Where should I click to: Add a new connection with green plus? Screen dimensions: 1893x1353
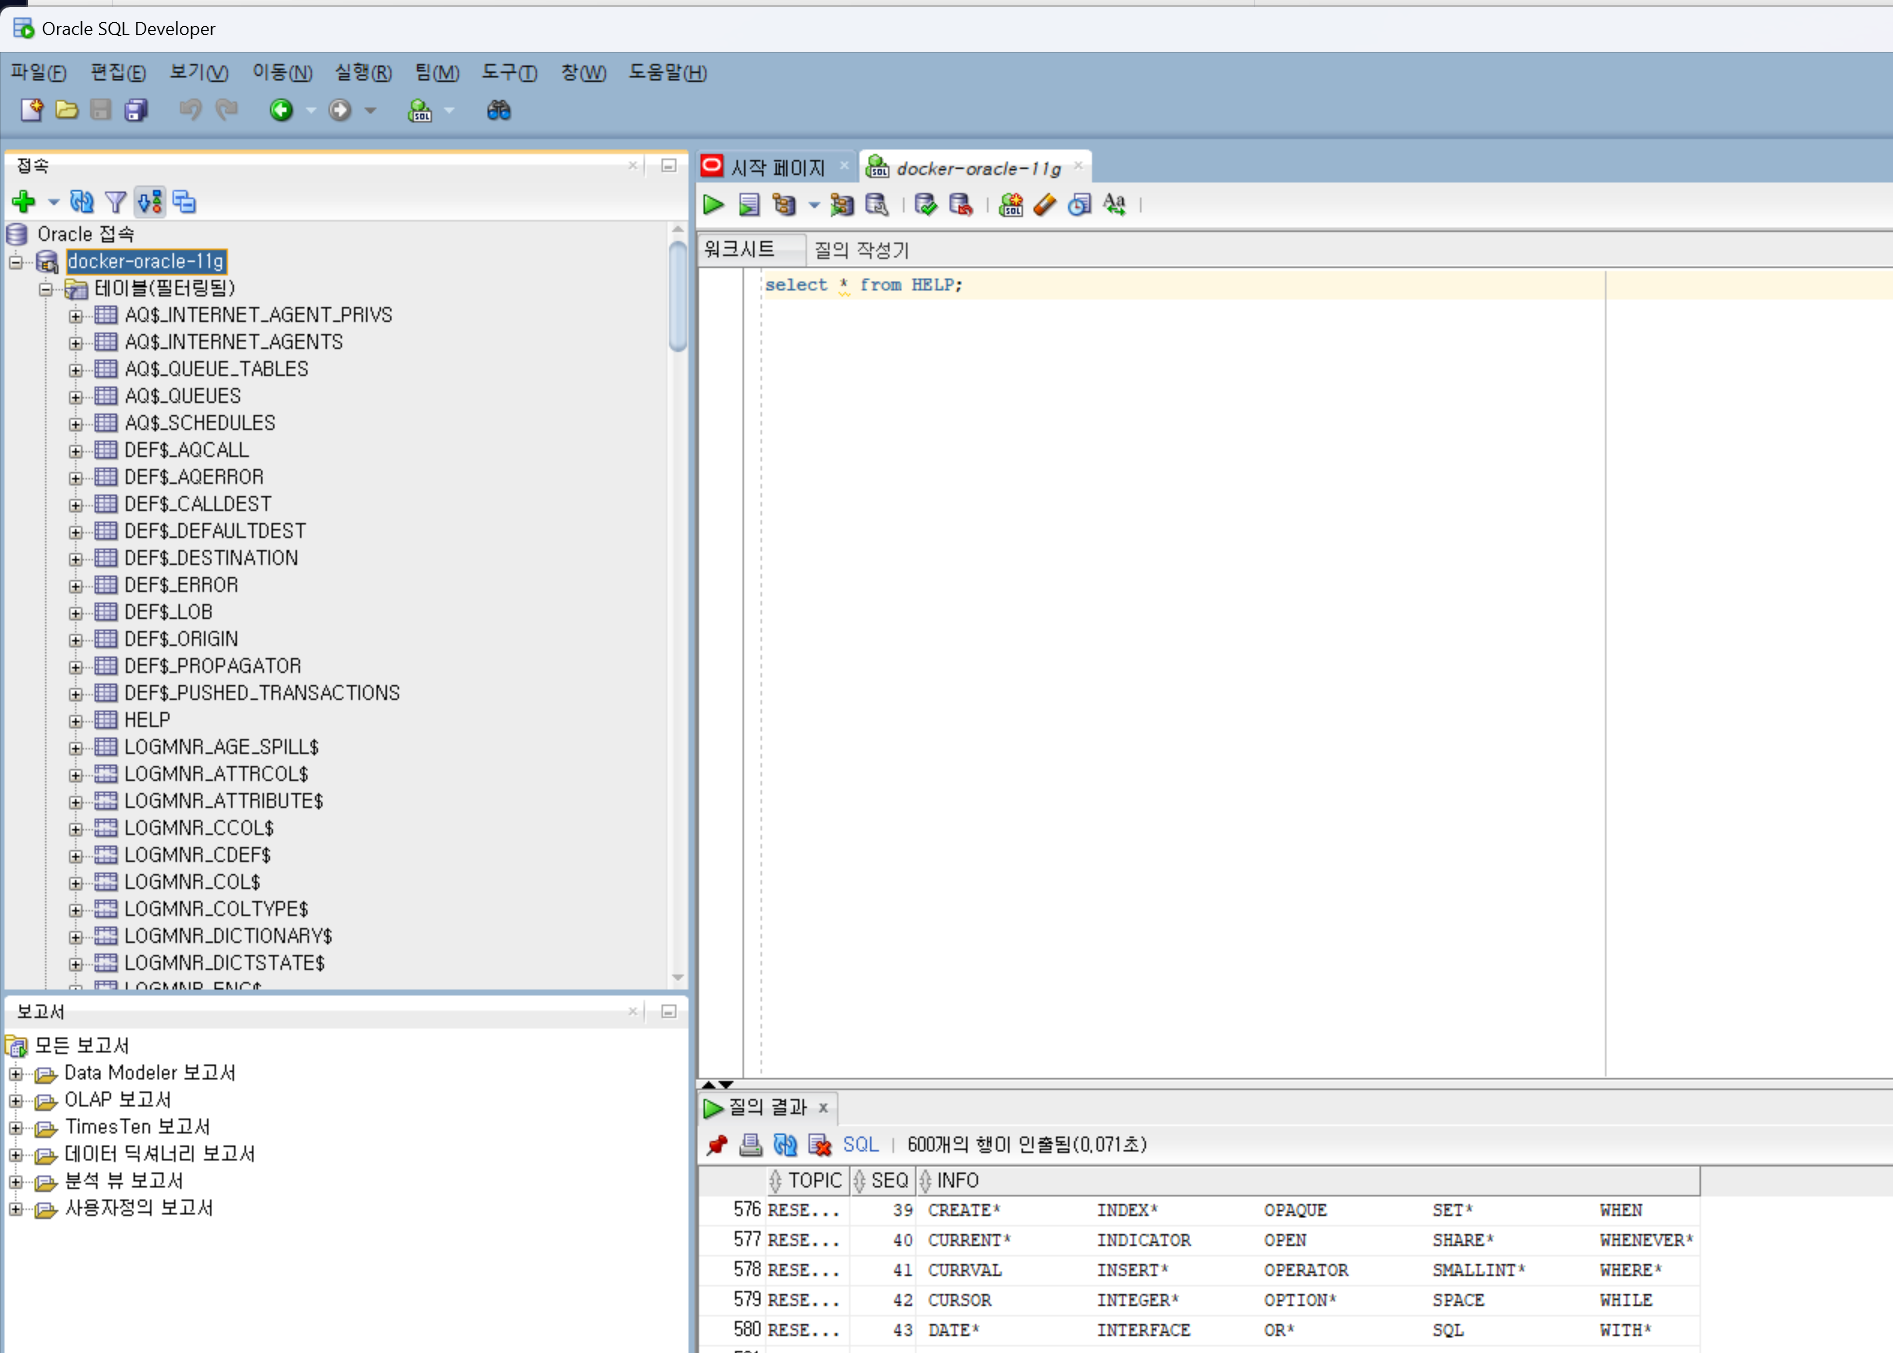point(24,202)
